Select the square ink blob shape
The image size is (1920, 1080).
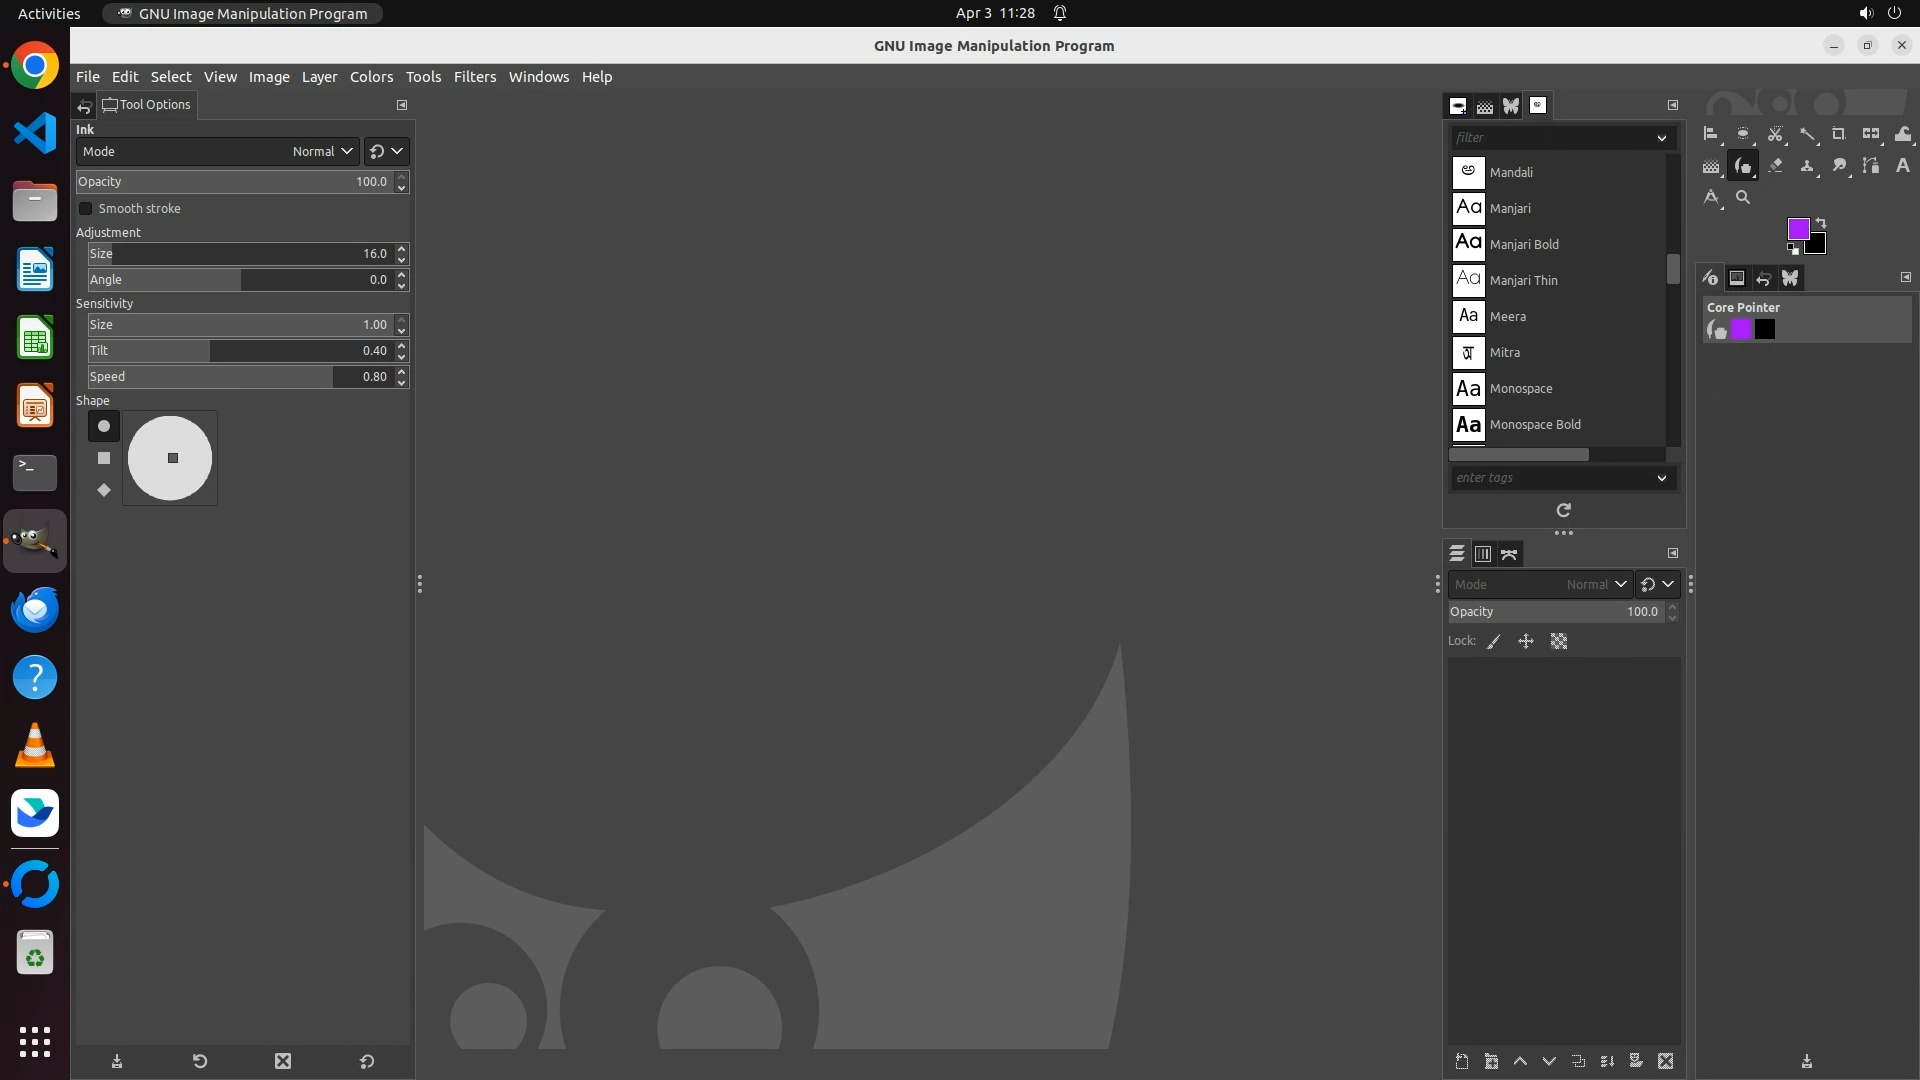[104, 458]
